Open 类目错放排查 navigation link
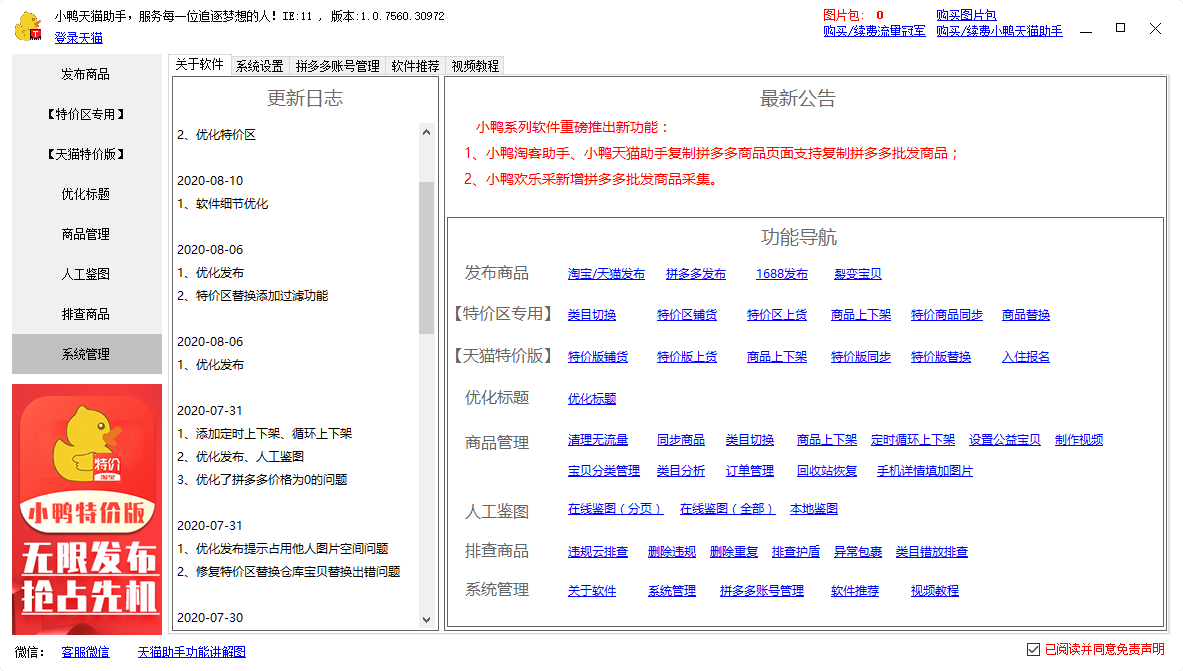The width and height of the screenshot is (1183, 671). (x=932, y=552)
